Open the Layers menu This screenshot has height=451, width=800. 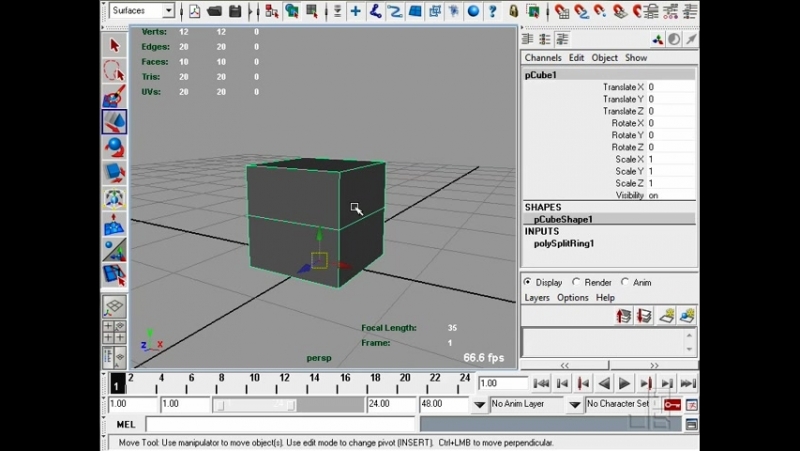coord(537,297)
